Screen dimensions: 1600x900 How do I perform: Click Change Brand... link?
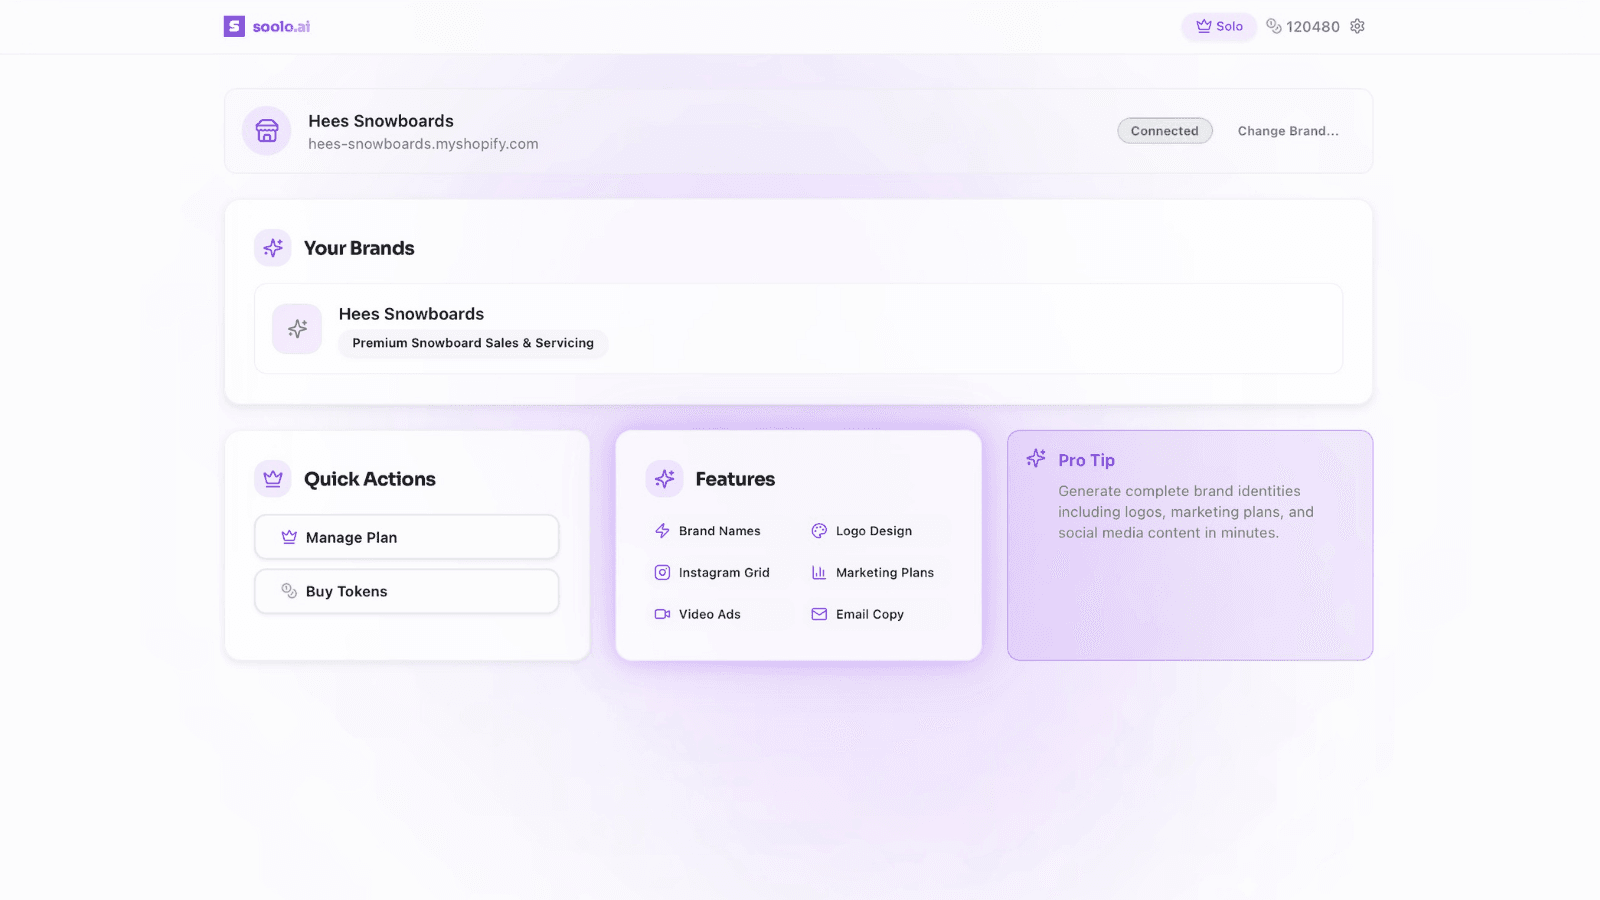click(x=1288, y=131)
